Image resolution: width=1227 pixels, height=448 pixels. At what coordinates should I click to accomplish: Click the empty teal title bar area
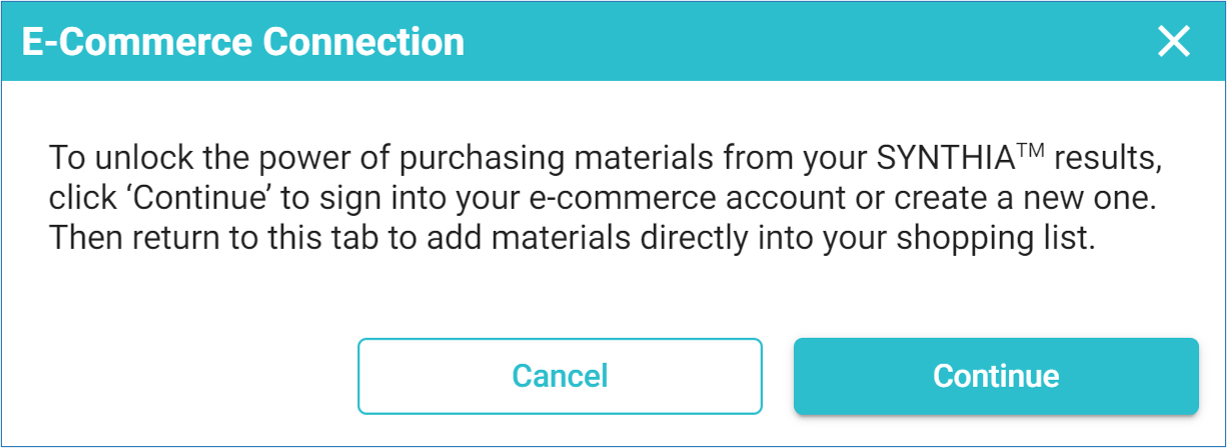coord(800,42)
